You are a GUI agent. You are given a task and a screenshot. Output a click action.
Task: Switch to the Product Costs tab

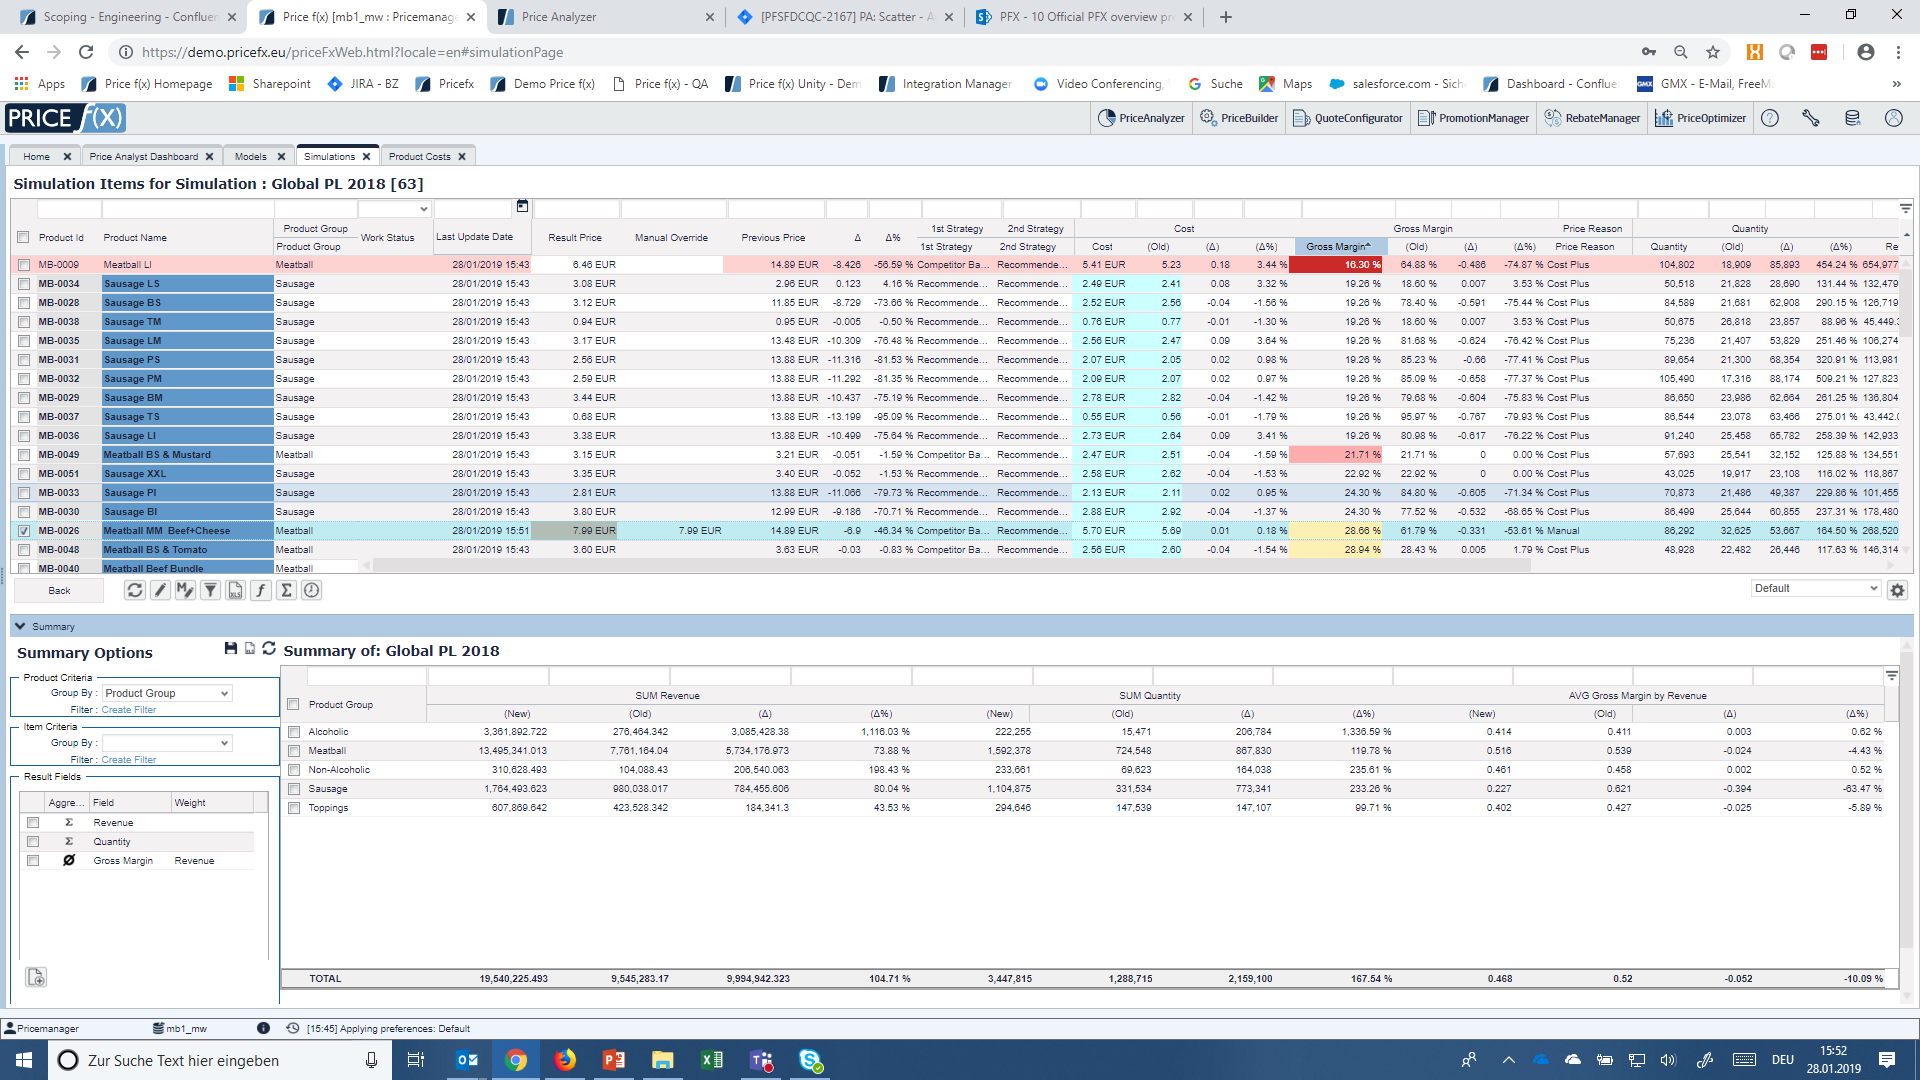[x=419, y=156]
